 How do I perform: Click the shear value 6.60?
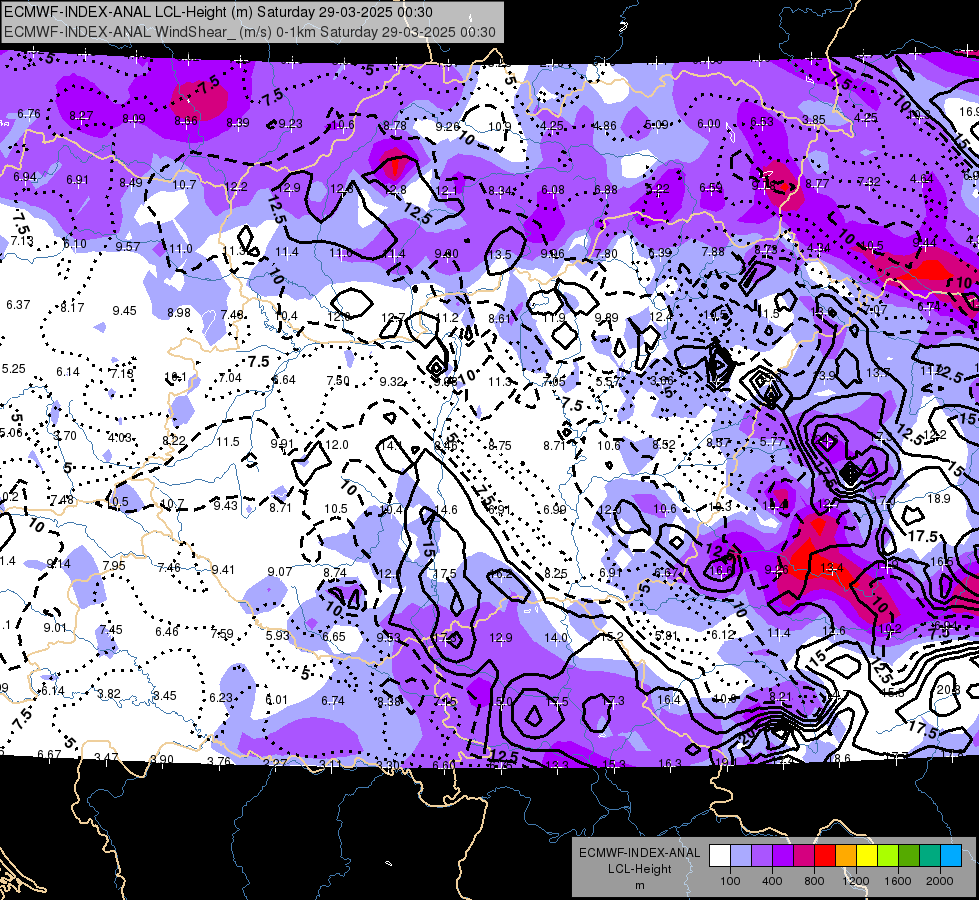pos(443,765)
